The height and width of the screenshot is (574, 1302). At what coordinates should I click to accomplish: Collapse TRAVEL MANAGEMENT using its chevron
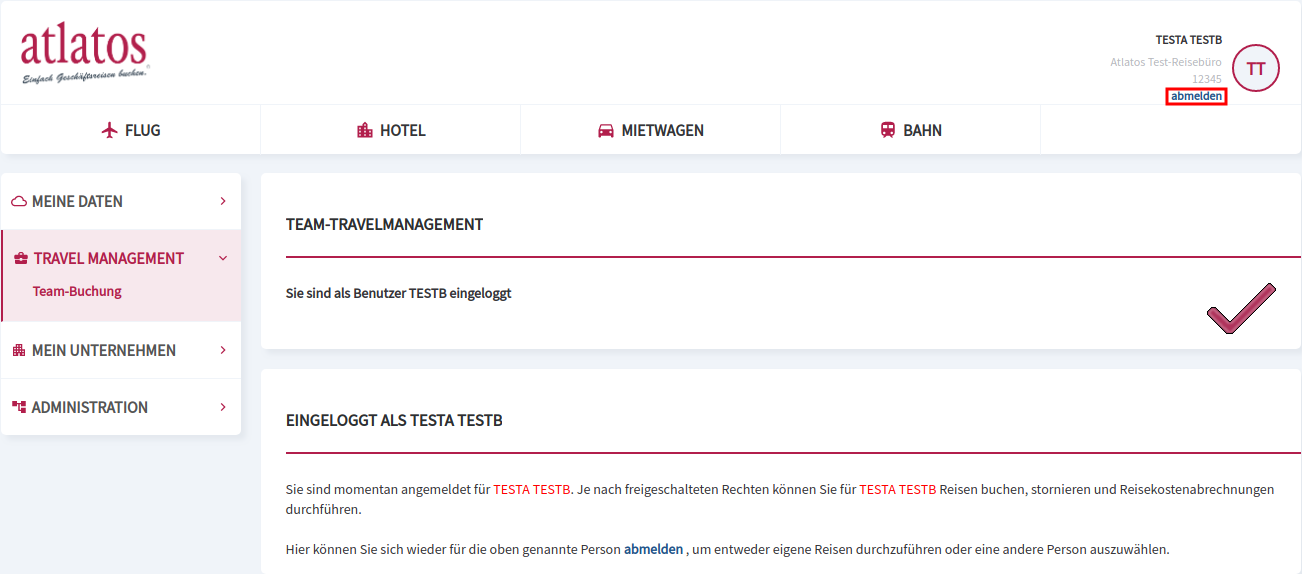point(223,258)
